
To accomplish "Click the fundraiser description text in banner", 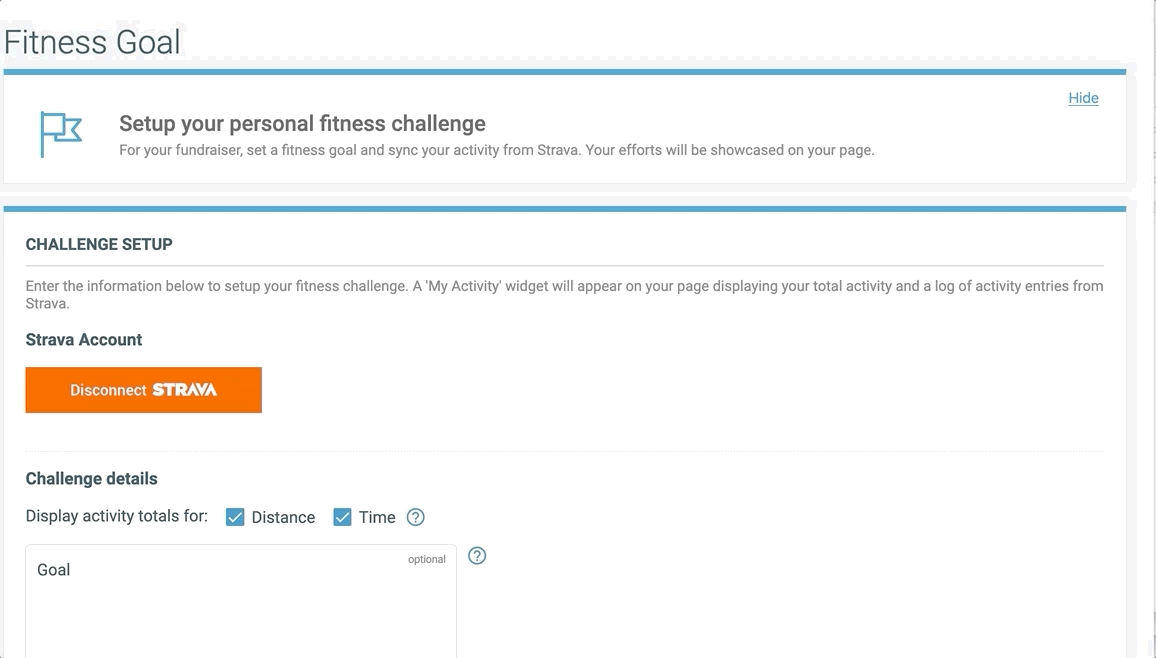I will click(497, 150).
